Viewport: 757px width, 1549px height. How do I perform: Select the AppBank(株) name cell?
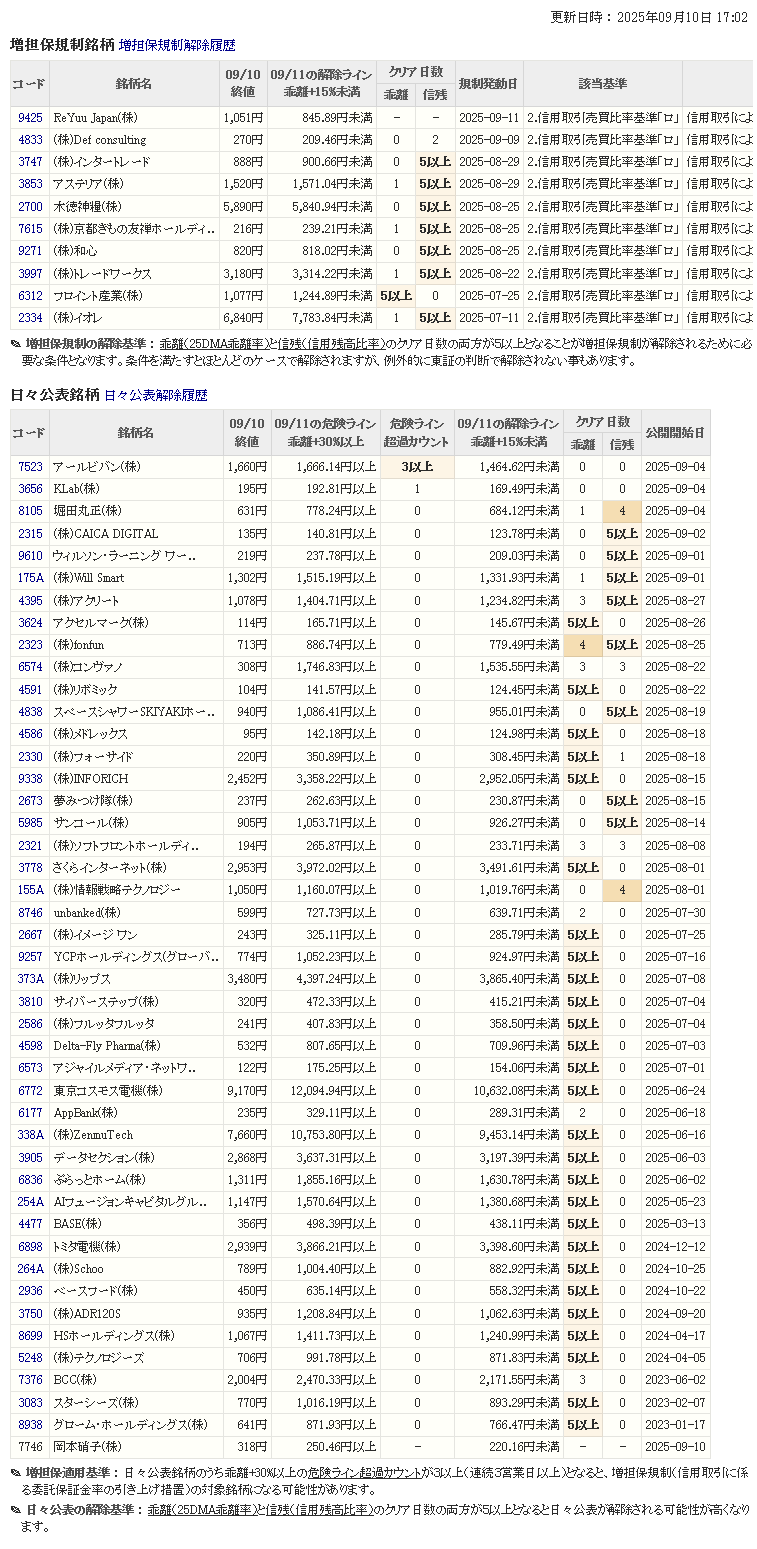138,1113
